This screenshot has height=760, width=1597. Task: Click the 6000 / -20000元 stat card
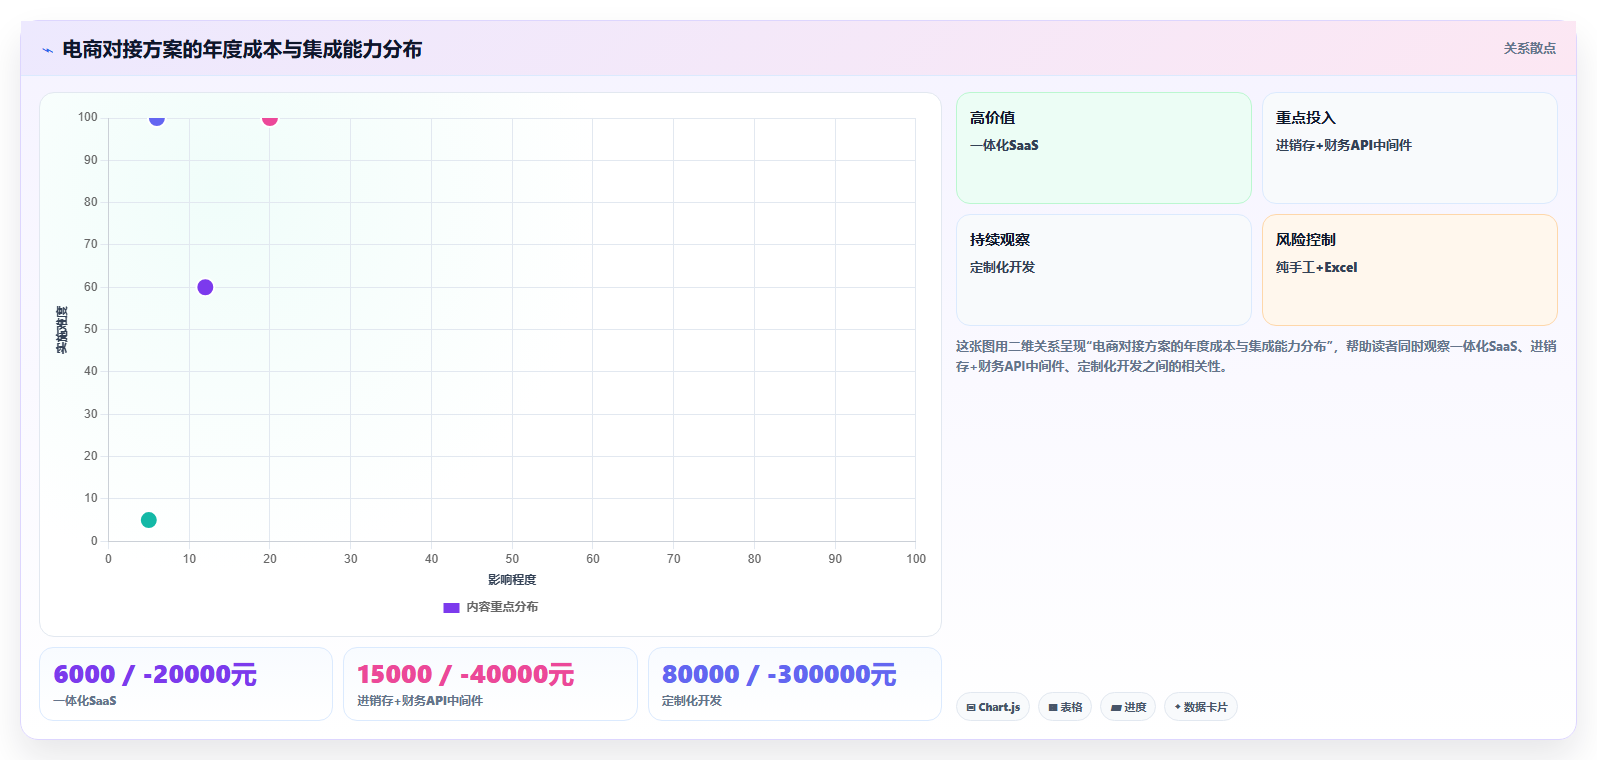pos(186,684)
